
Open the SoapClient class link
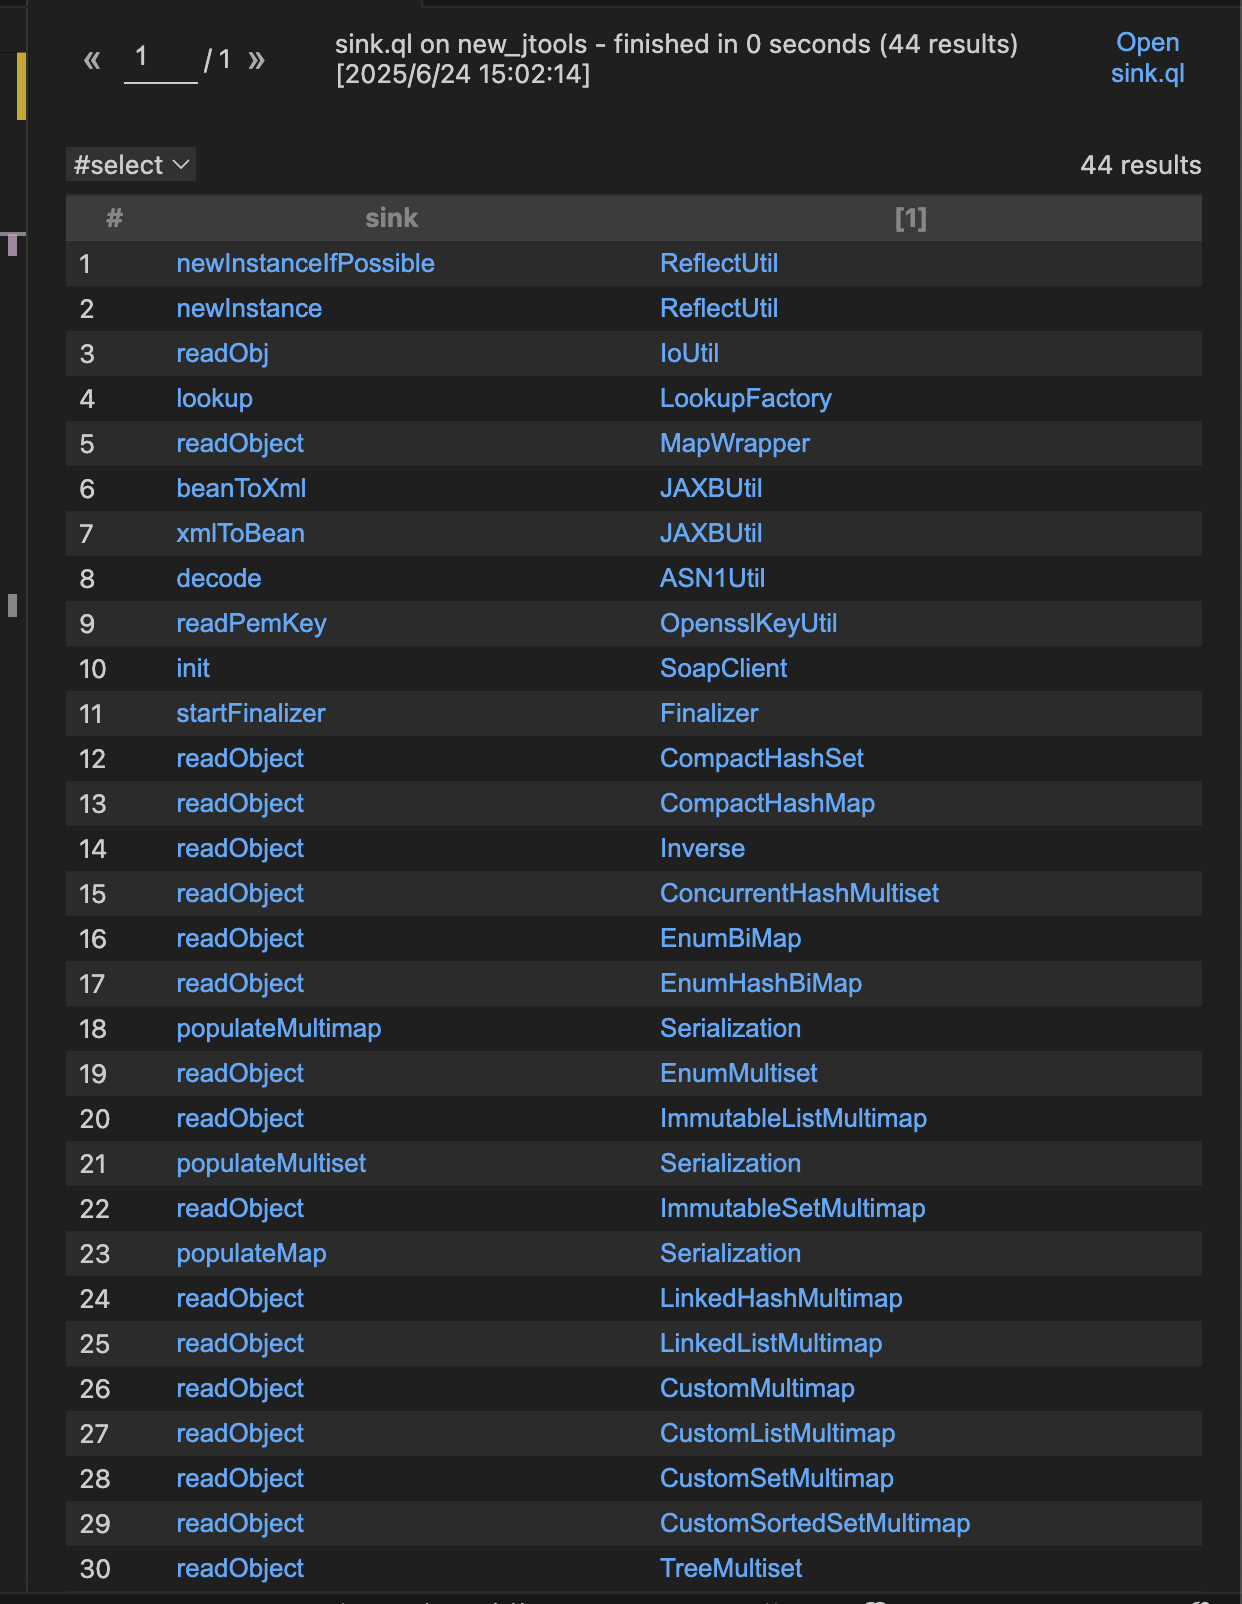pos(723,668)
